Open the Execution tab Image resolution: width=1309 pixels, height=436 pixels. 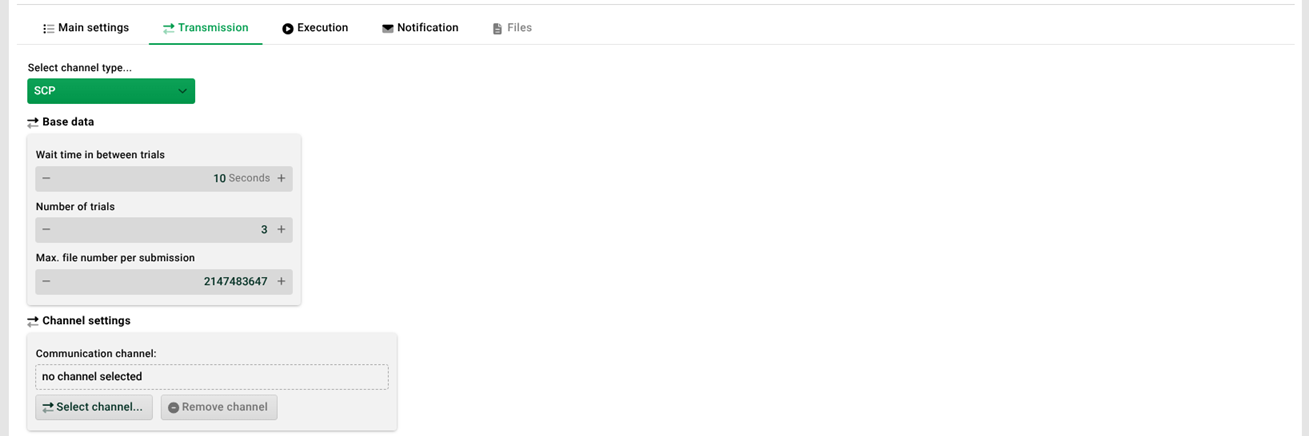point(315,28)
